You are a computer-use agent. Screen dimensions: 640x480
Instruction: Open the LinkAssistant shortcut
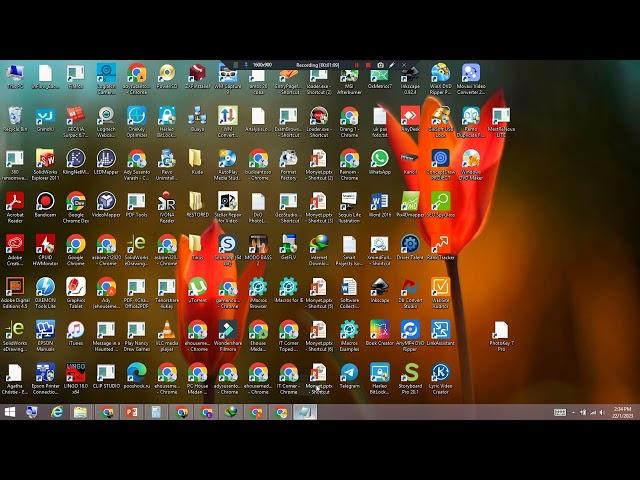pos(440,332)
